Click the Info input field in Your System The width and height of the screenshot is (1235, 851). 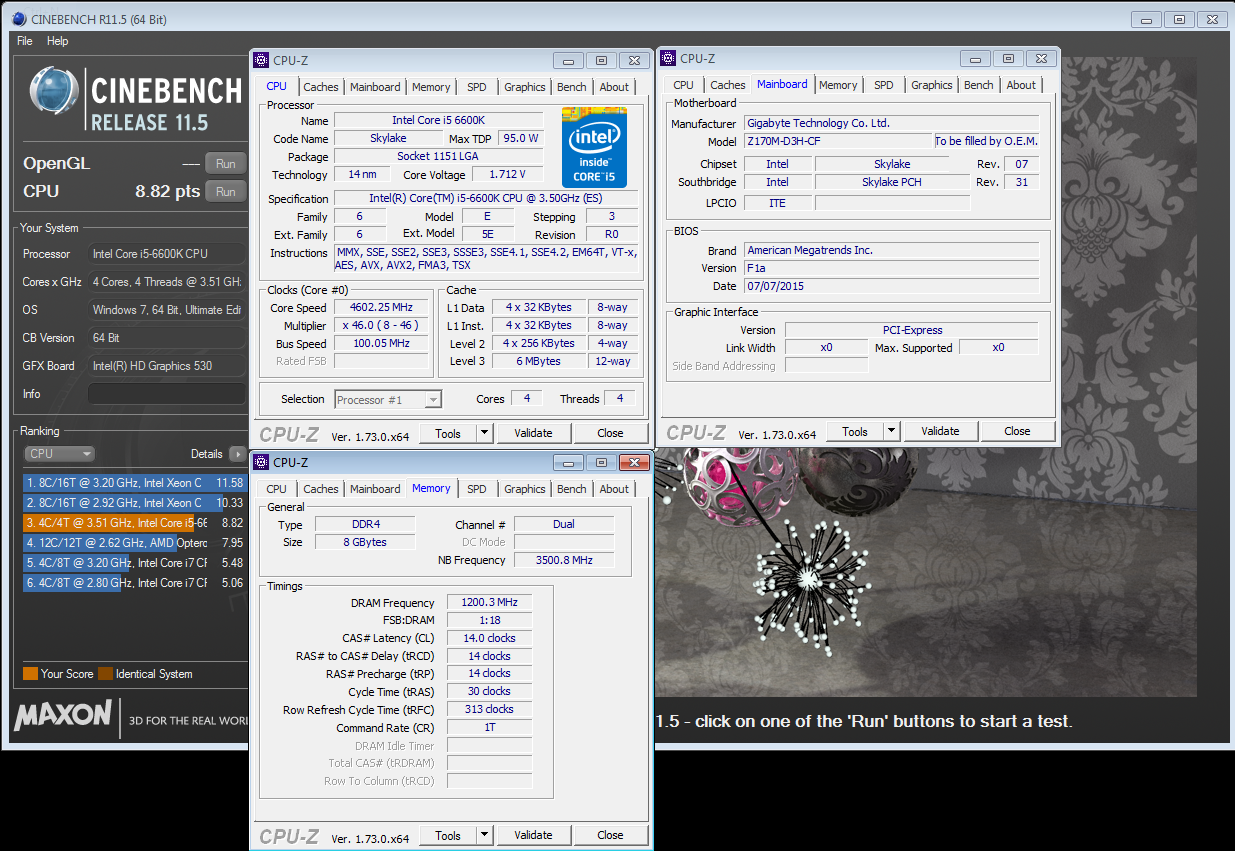point(166,394)
